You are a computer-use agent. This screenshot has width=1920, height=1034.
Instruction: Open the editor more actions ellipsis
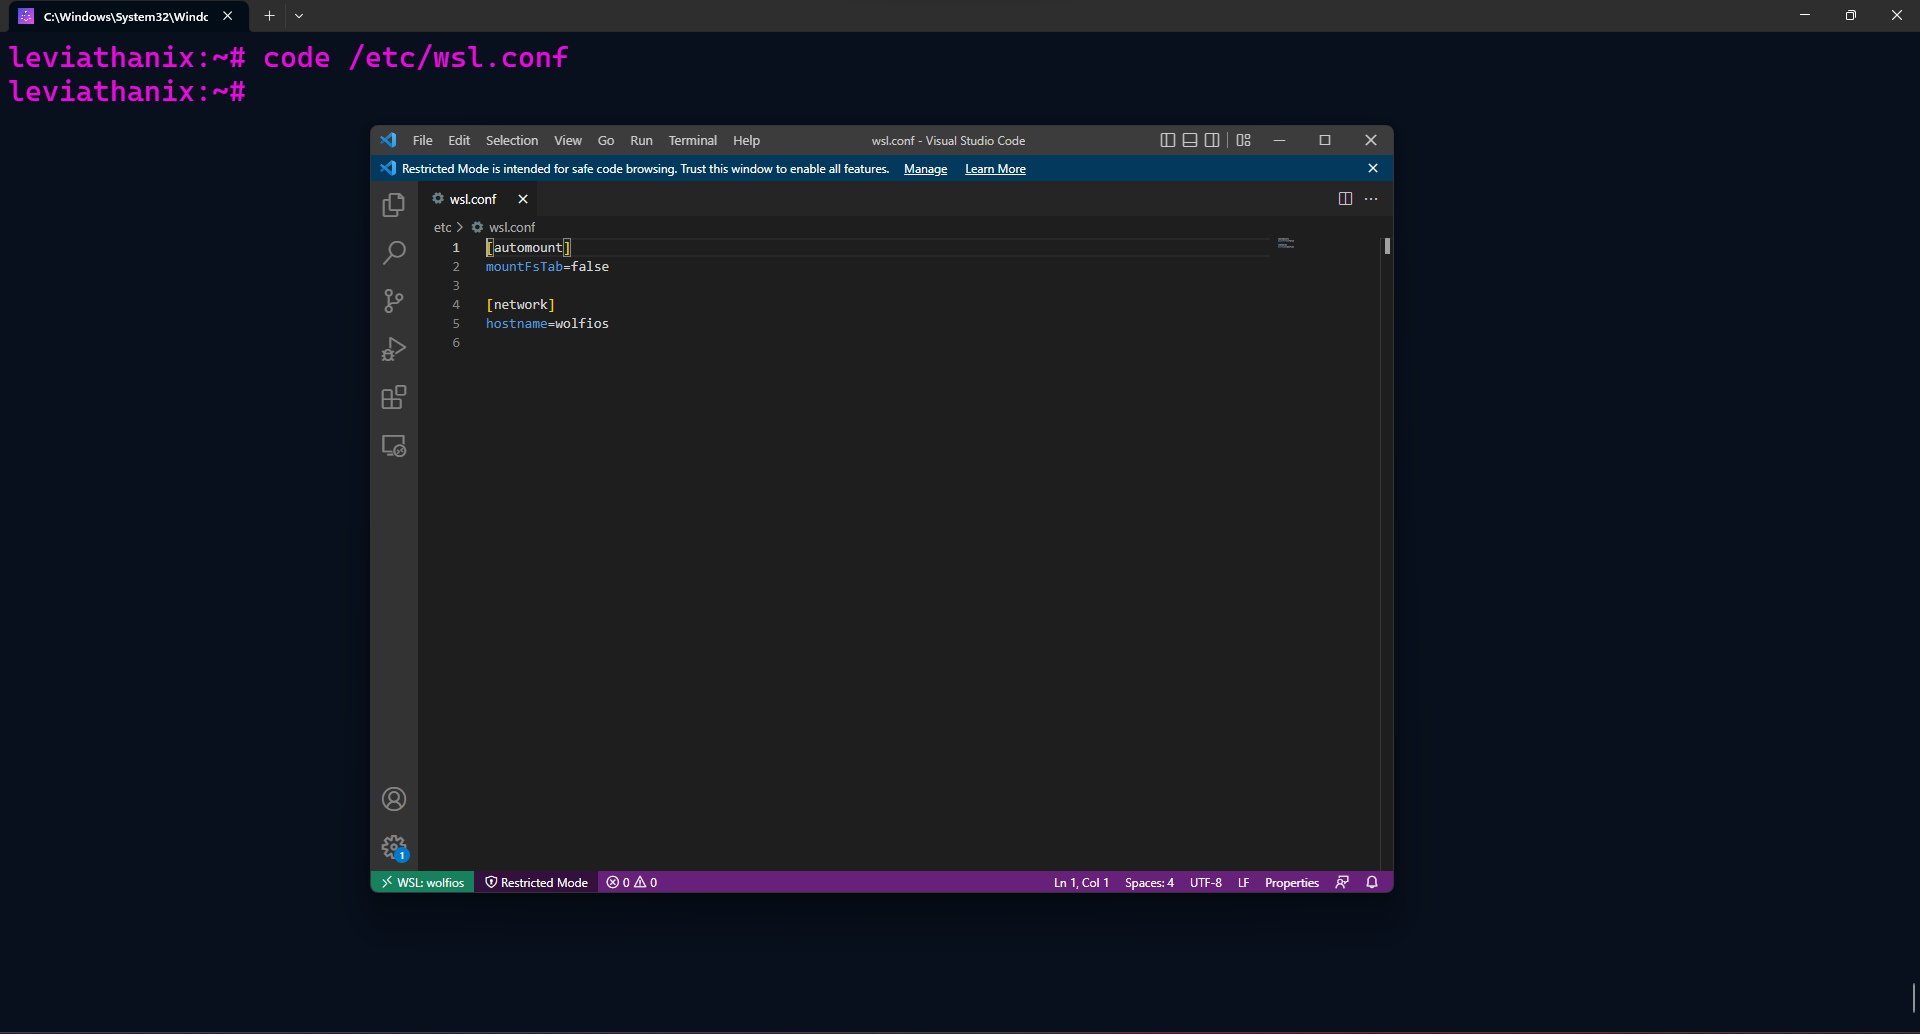1371,199
